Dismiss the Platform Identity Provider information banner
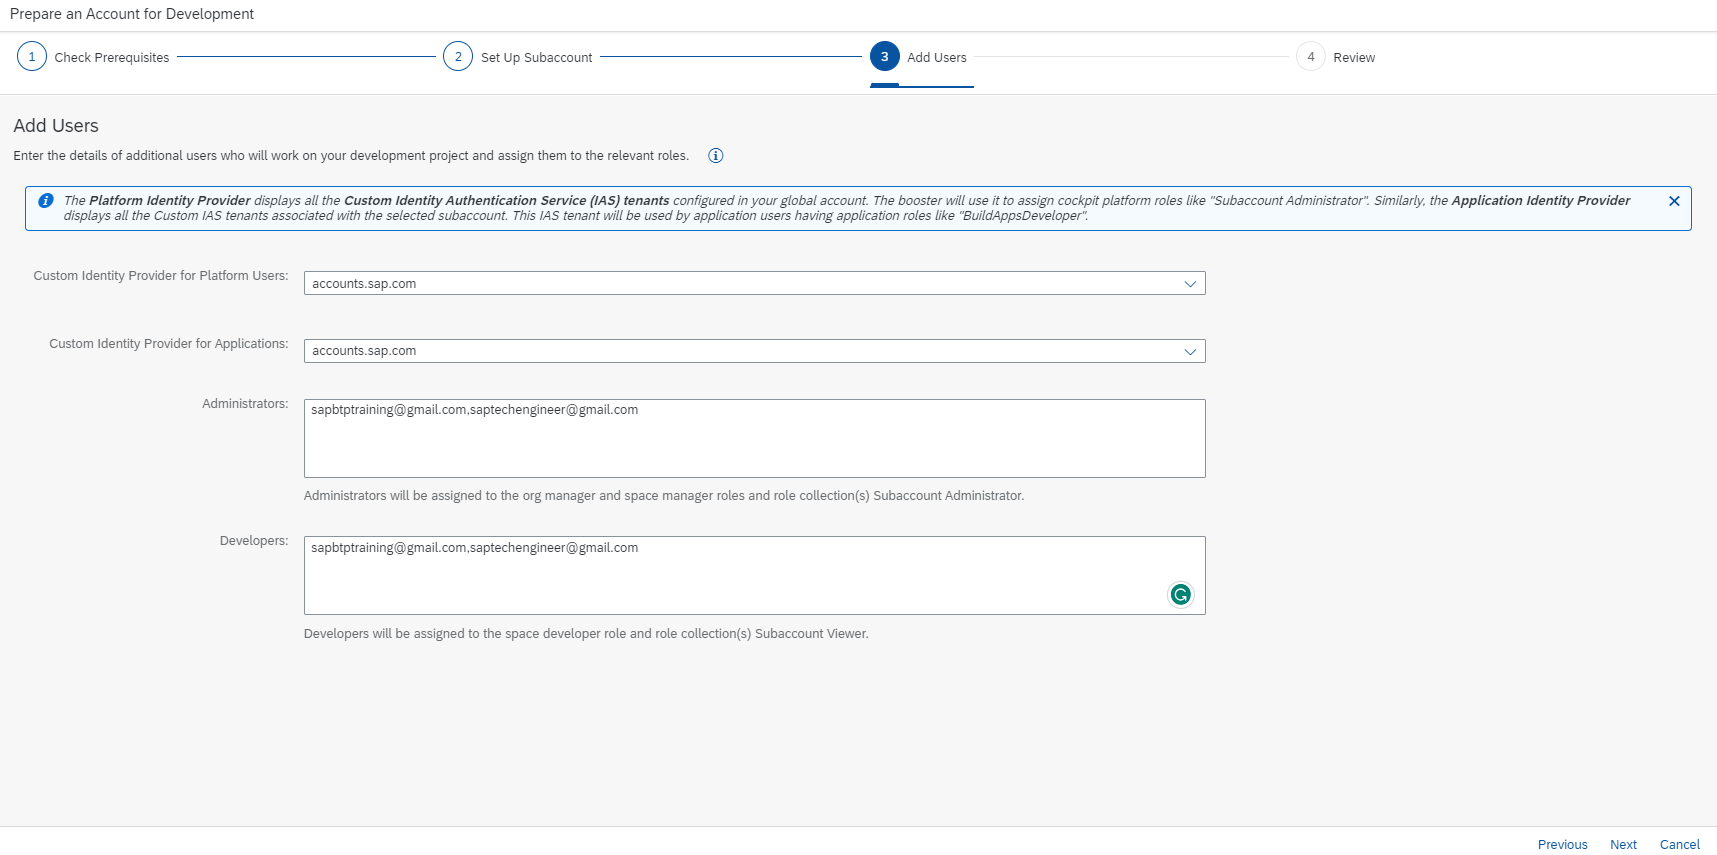Image resolution: width=1717 pixels, height=855 pixels. (x=1673, y=201)
